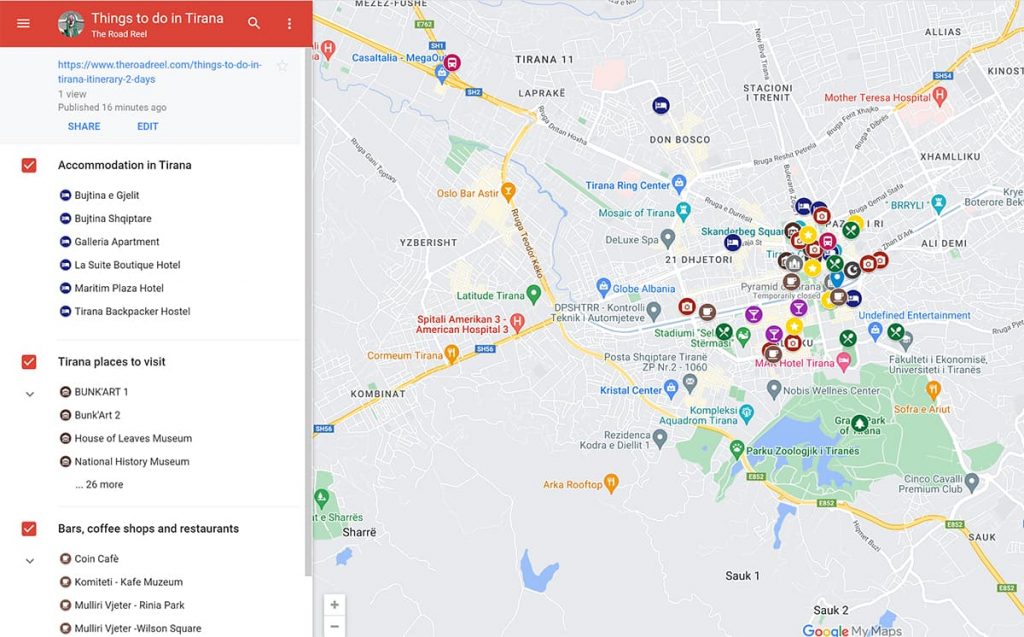This screenshot has height=637, width=1024.
Task: Select Bujtina e Gjelit in list
Action: (x=106, y=195)
